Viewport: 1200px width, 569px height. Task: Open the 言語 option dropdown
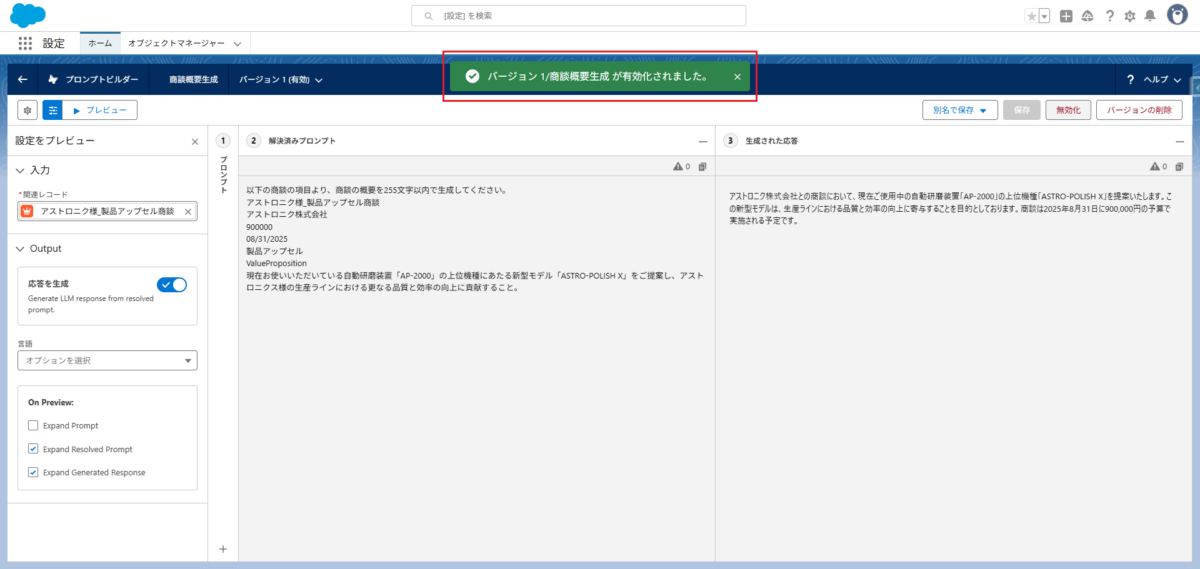(x=107, y=360)
